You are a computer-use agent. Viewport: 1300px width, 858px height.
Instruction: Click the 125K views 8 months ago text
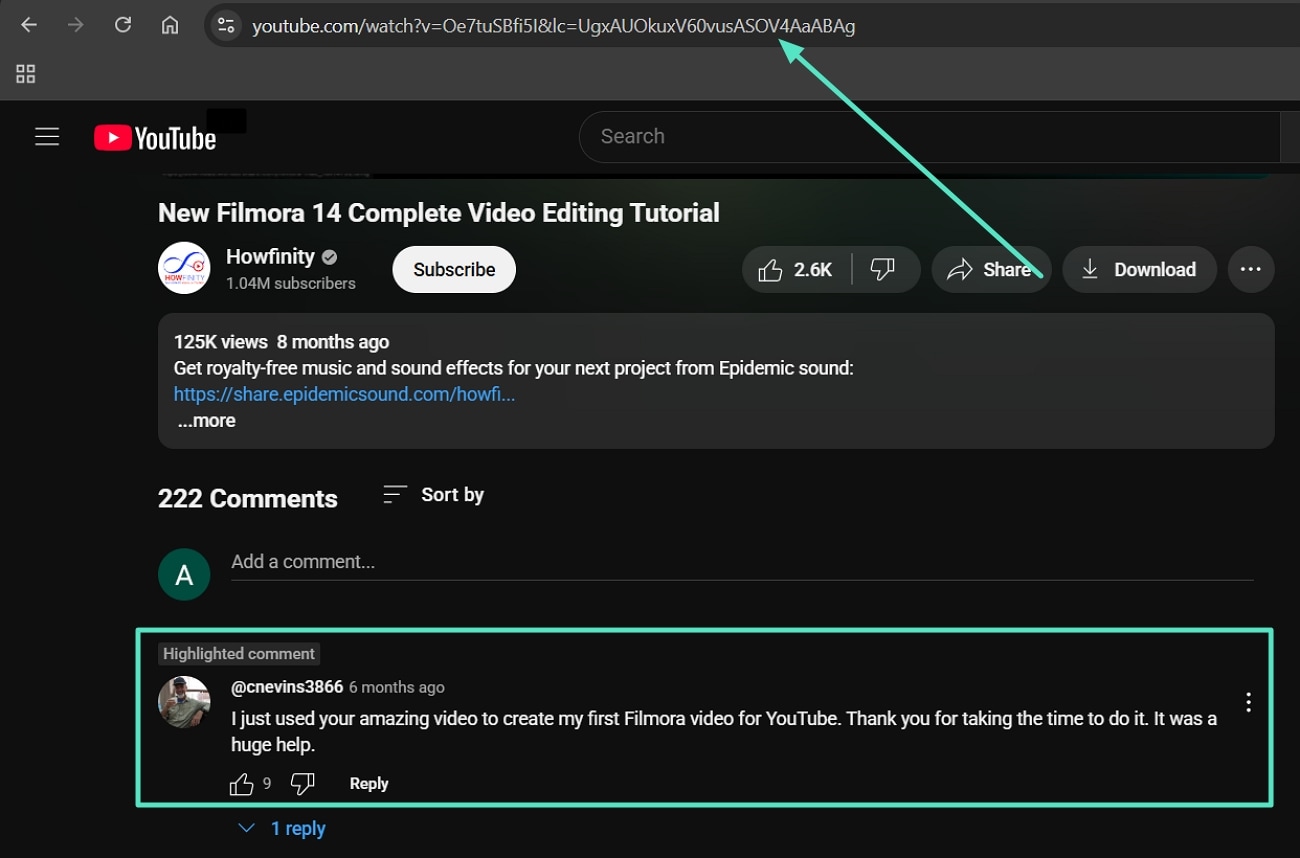point(281,342)
